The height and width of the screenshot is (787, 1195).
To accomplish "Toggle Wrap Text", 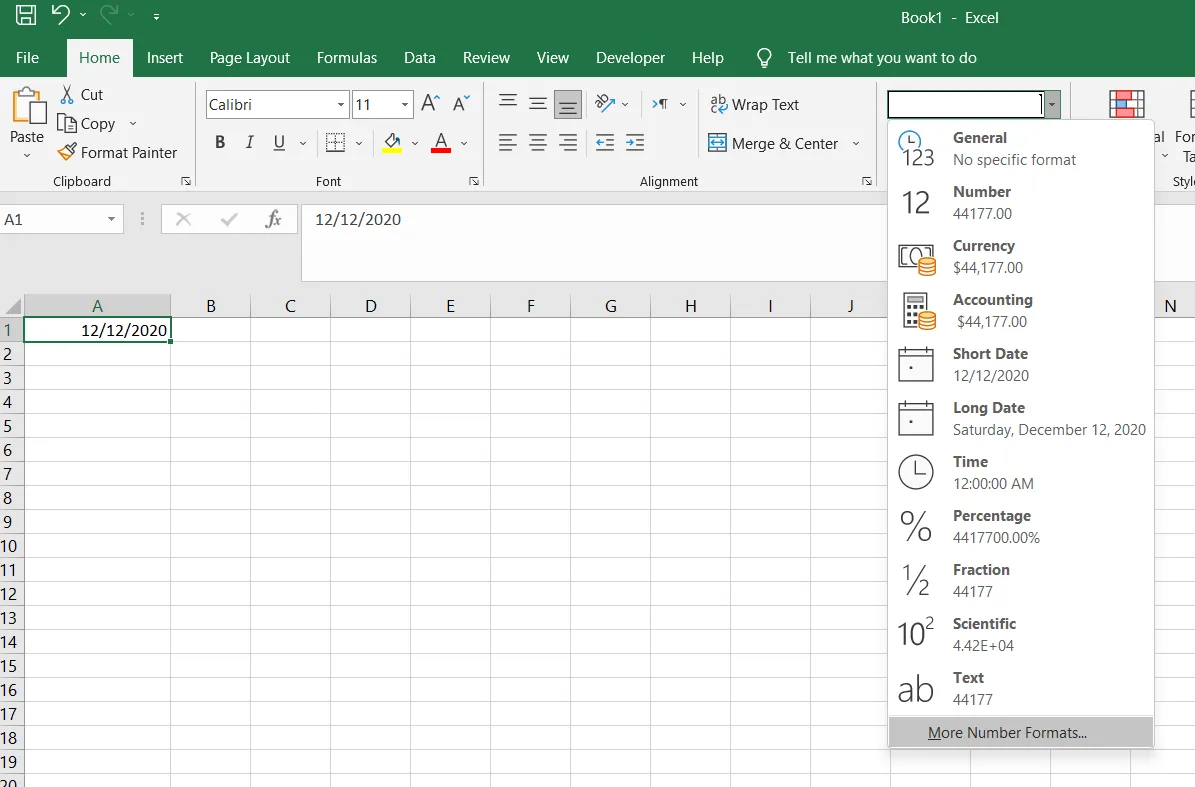I will point(754,104).
